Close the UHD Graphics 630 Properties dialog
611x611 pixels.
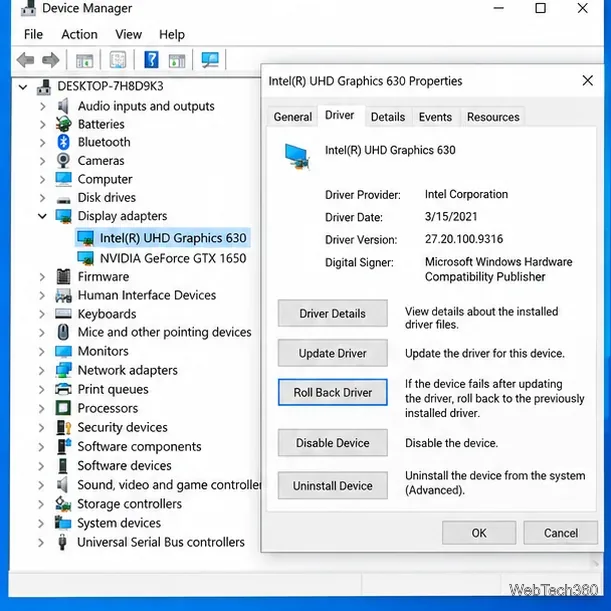tap(588, 81)
